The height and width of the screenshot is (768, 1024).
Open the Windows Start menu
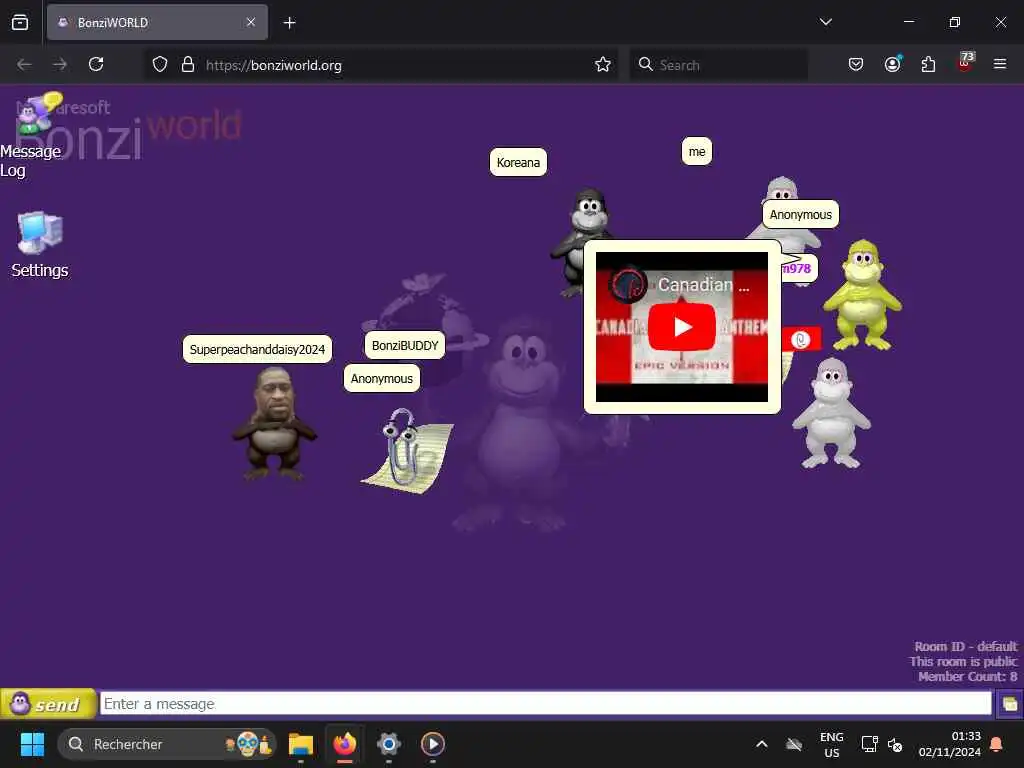[x=33, y=744]
